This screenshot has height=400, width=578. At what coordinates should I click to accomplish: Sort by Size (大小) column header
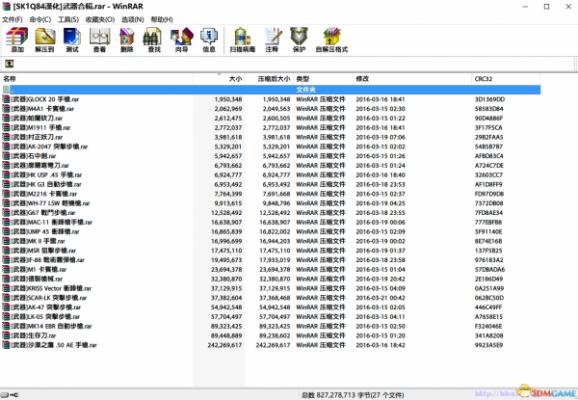(219, 79)
